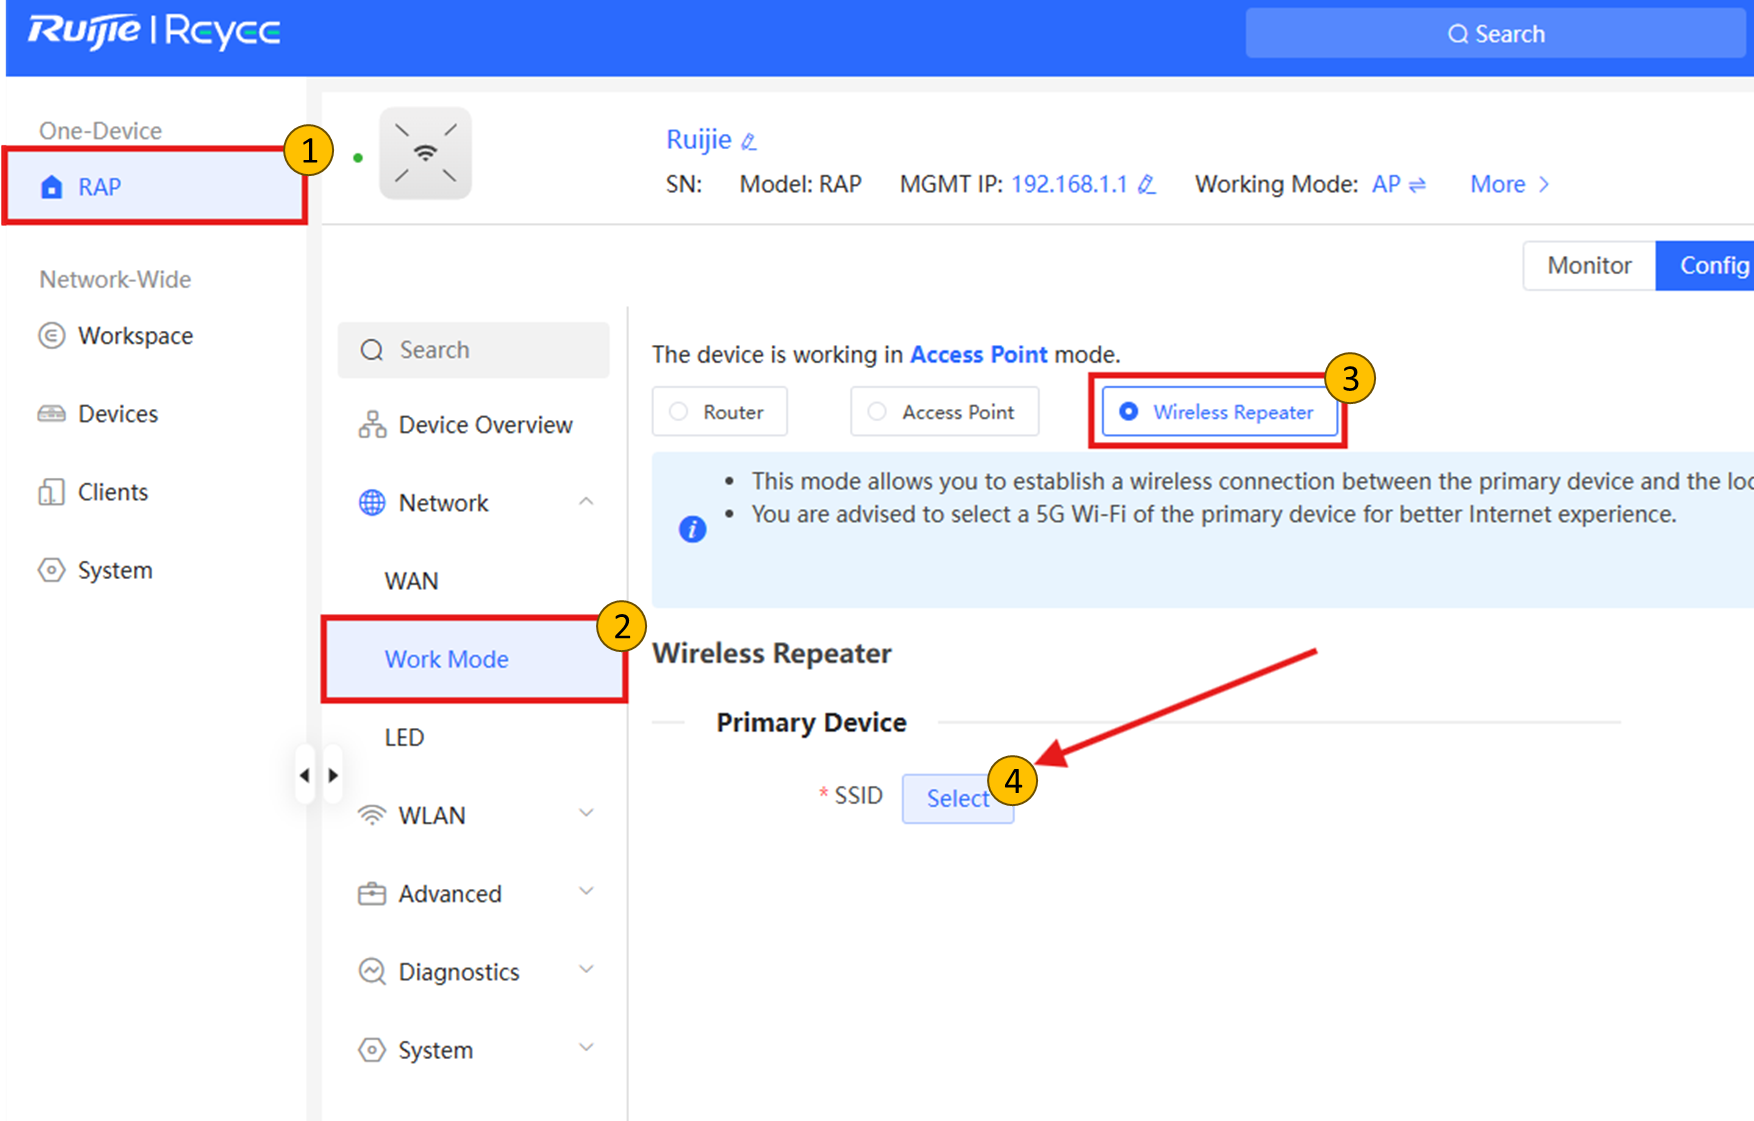The height and width of the screenshot is (1121, 1754).
Task: Click the RAP device thumbnail image
Action: (x=425, y=154)
